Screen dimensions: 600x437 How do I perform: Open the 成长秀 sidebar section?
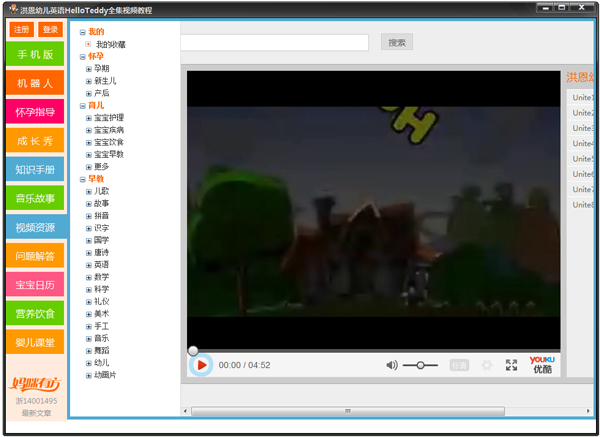point(35,140)
